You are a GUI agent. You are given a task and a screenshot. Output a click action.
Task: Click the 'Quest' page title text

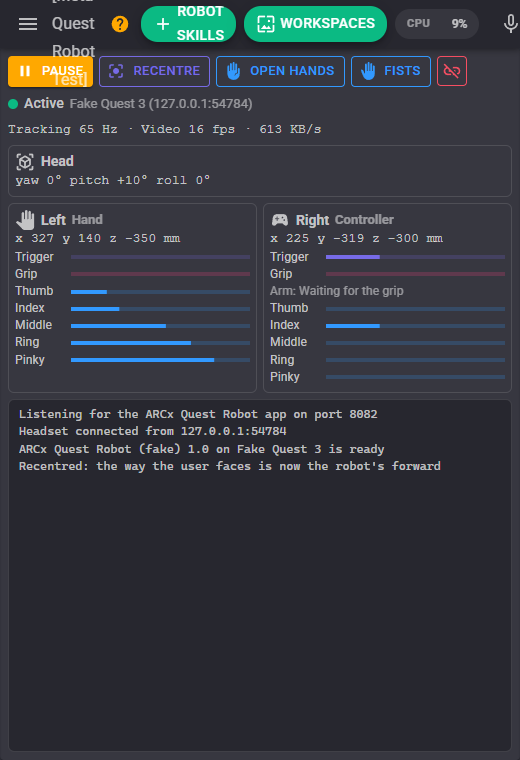[x=73, y=23]
